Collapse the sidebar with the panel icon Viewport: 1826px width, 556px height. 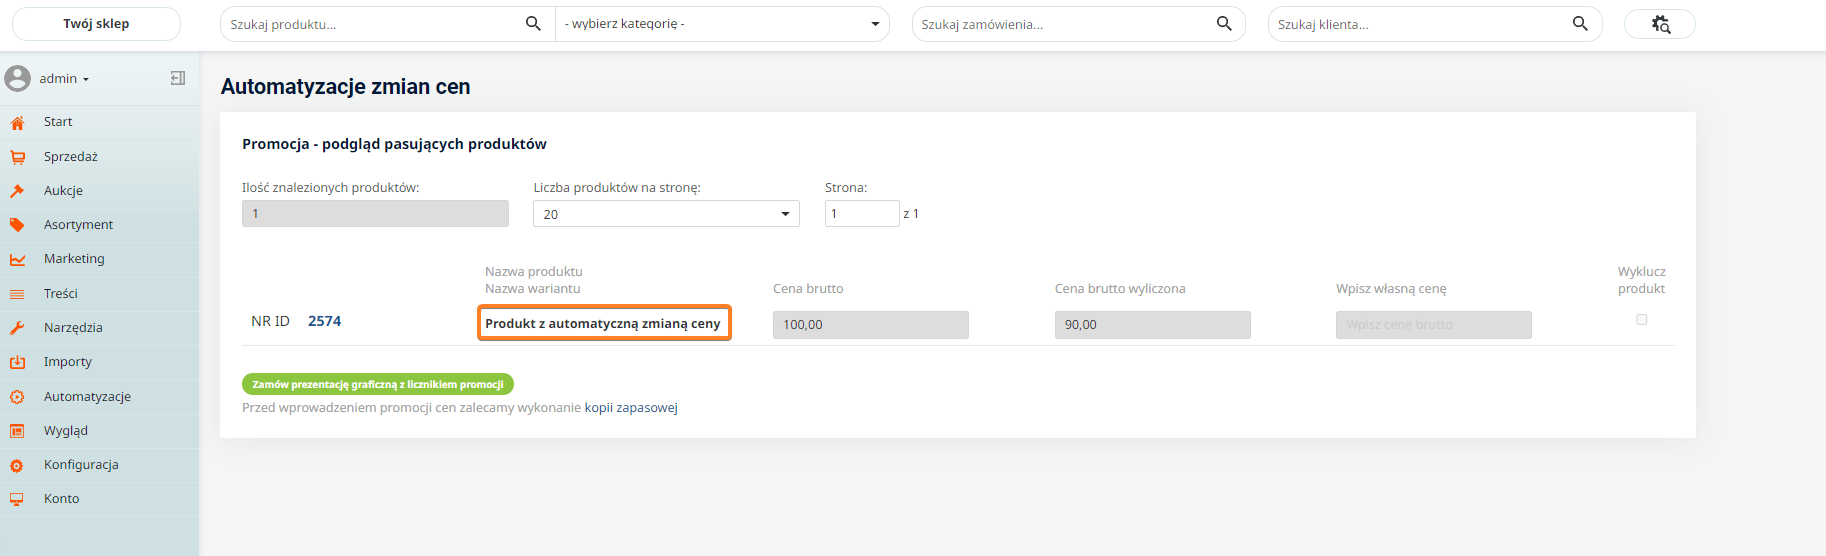[x=178, y=78]
